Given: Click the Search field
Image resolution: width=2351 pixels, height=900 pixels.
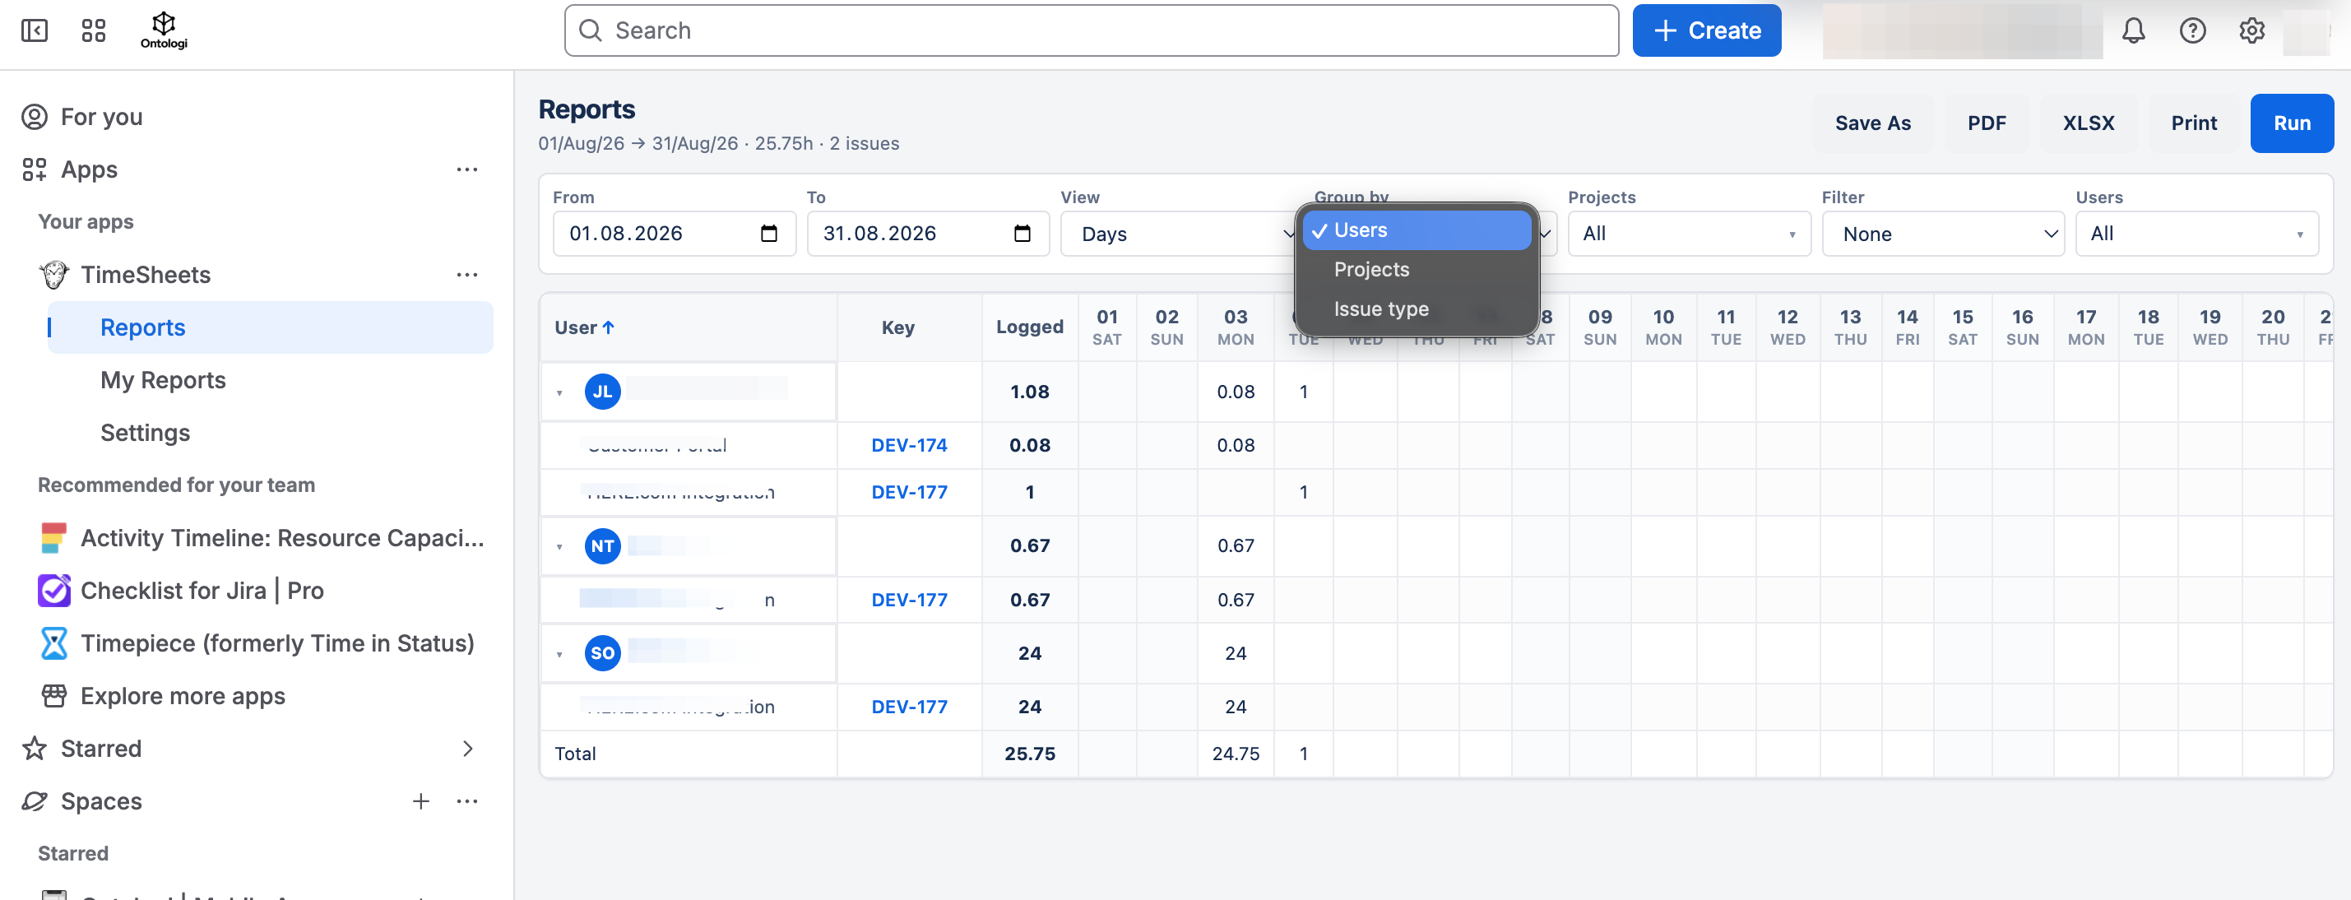Looking at the screenshot, I should coord(1091,30).
